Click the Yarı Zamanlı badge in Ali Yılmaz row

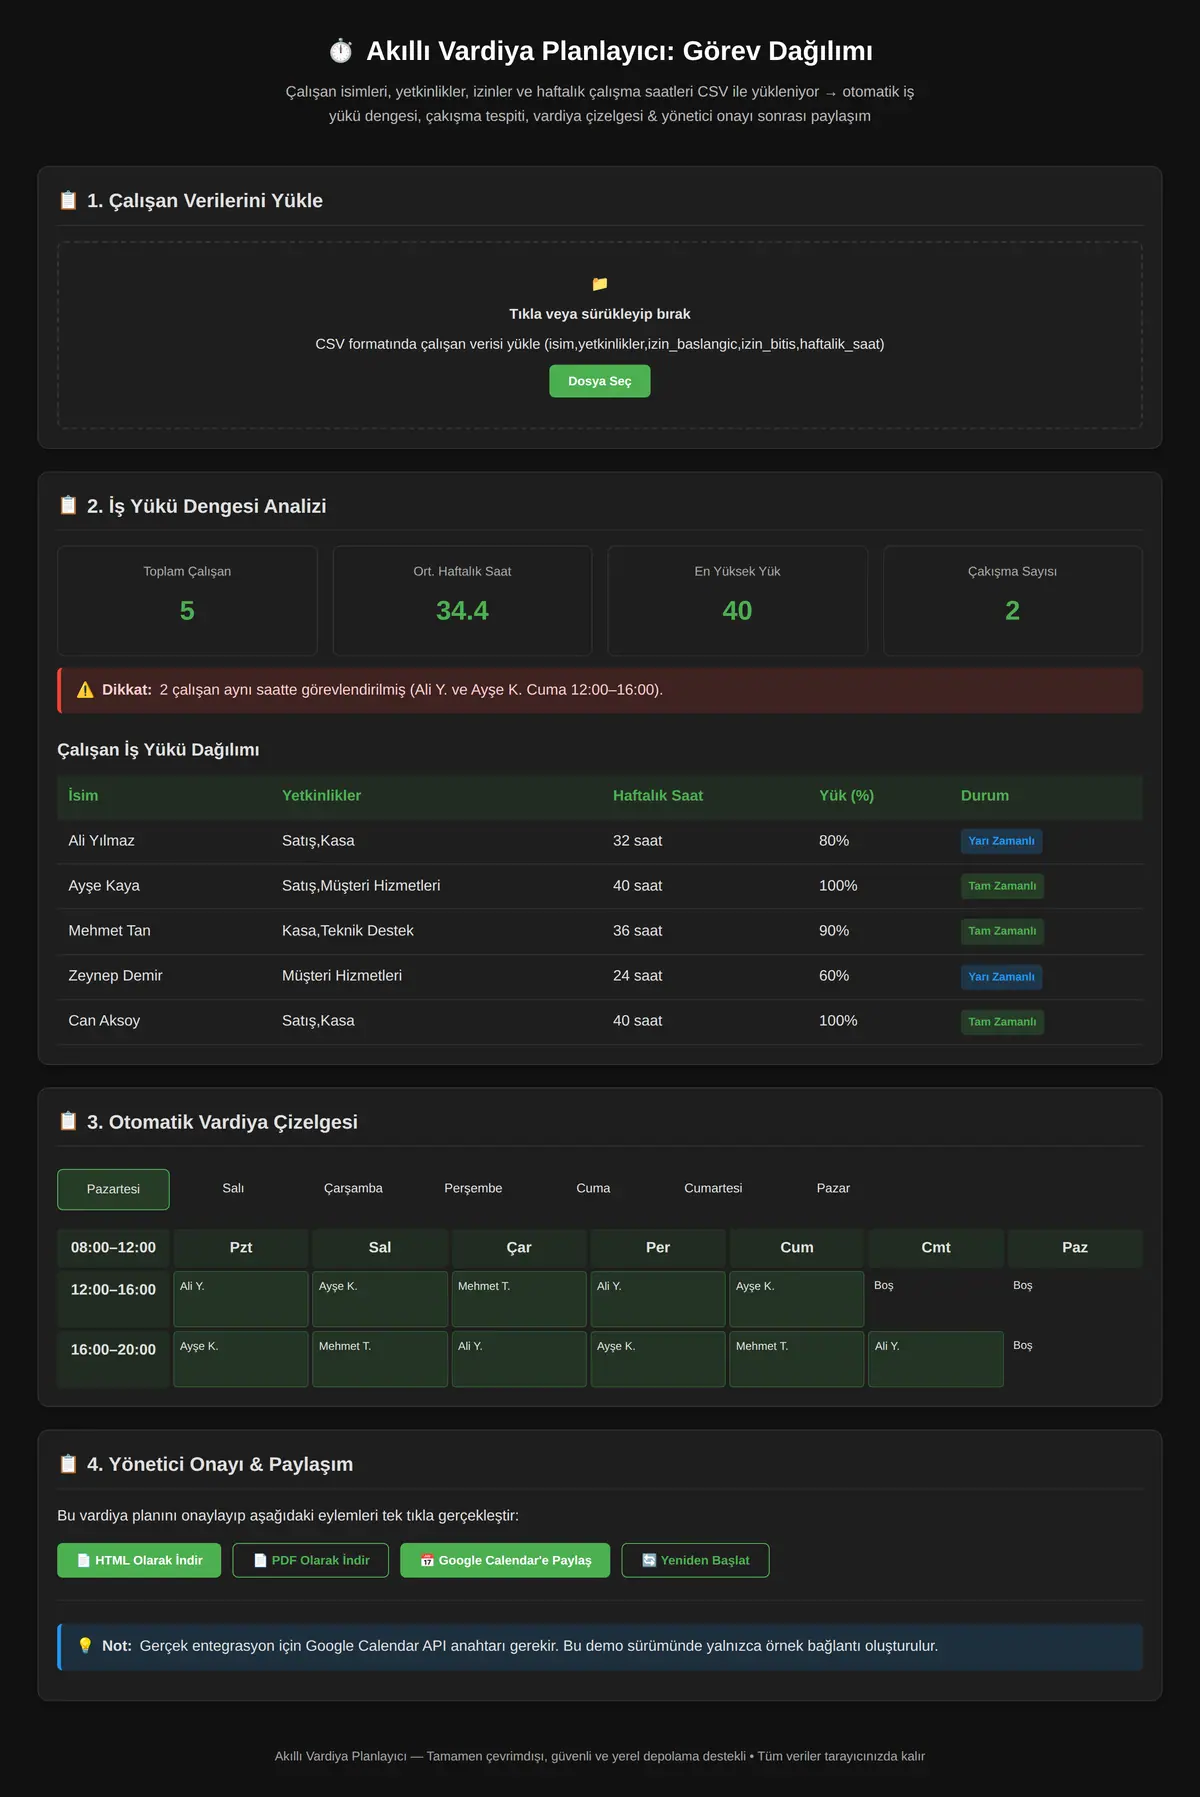pyautogui.click(x=1001, y=841)
